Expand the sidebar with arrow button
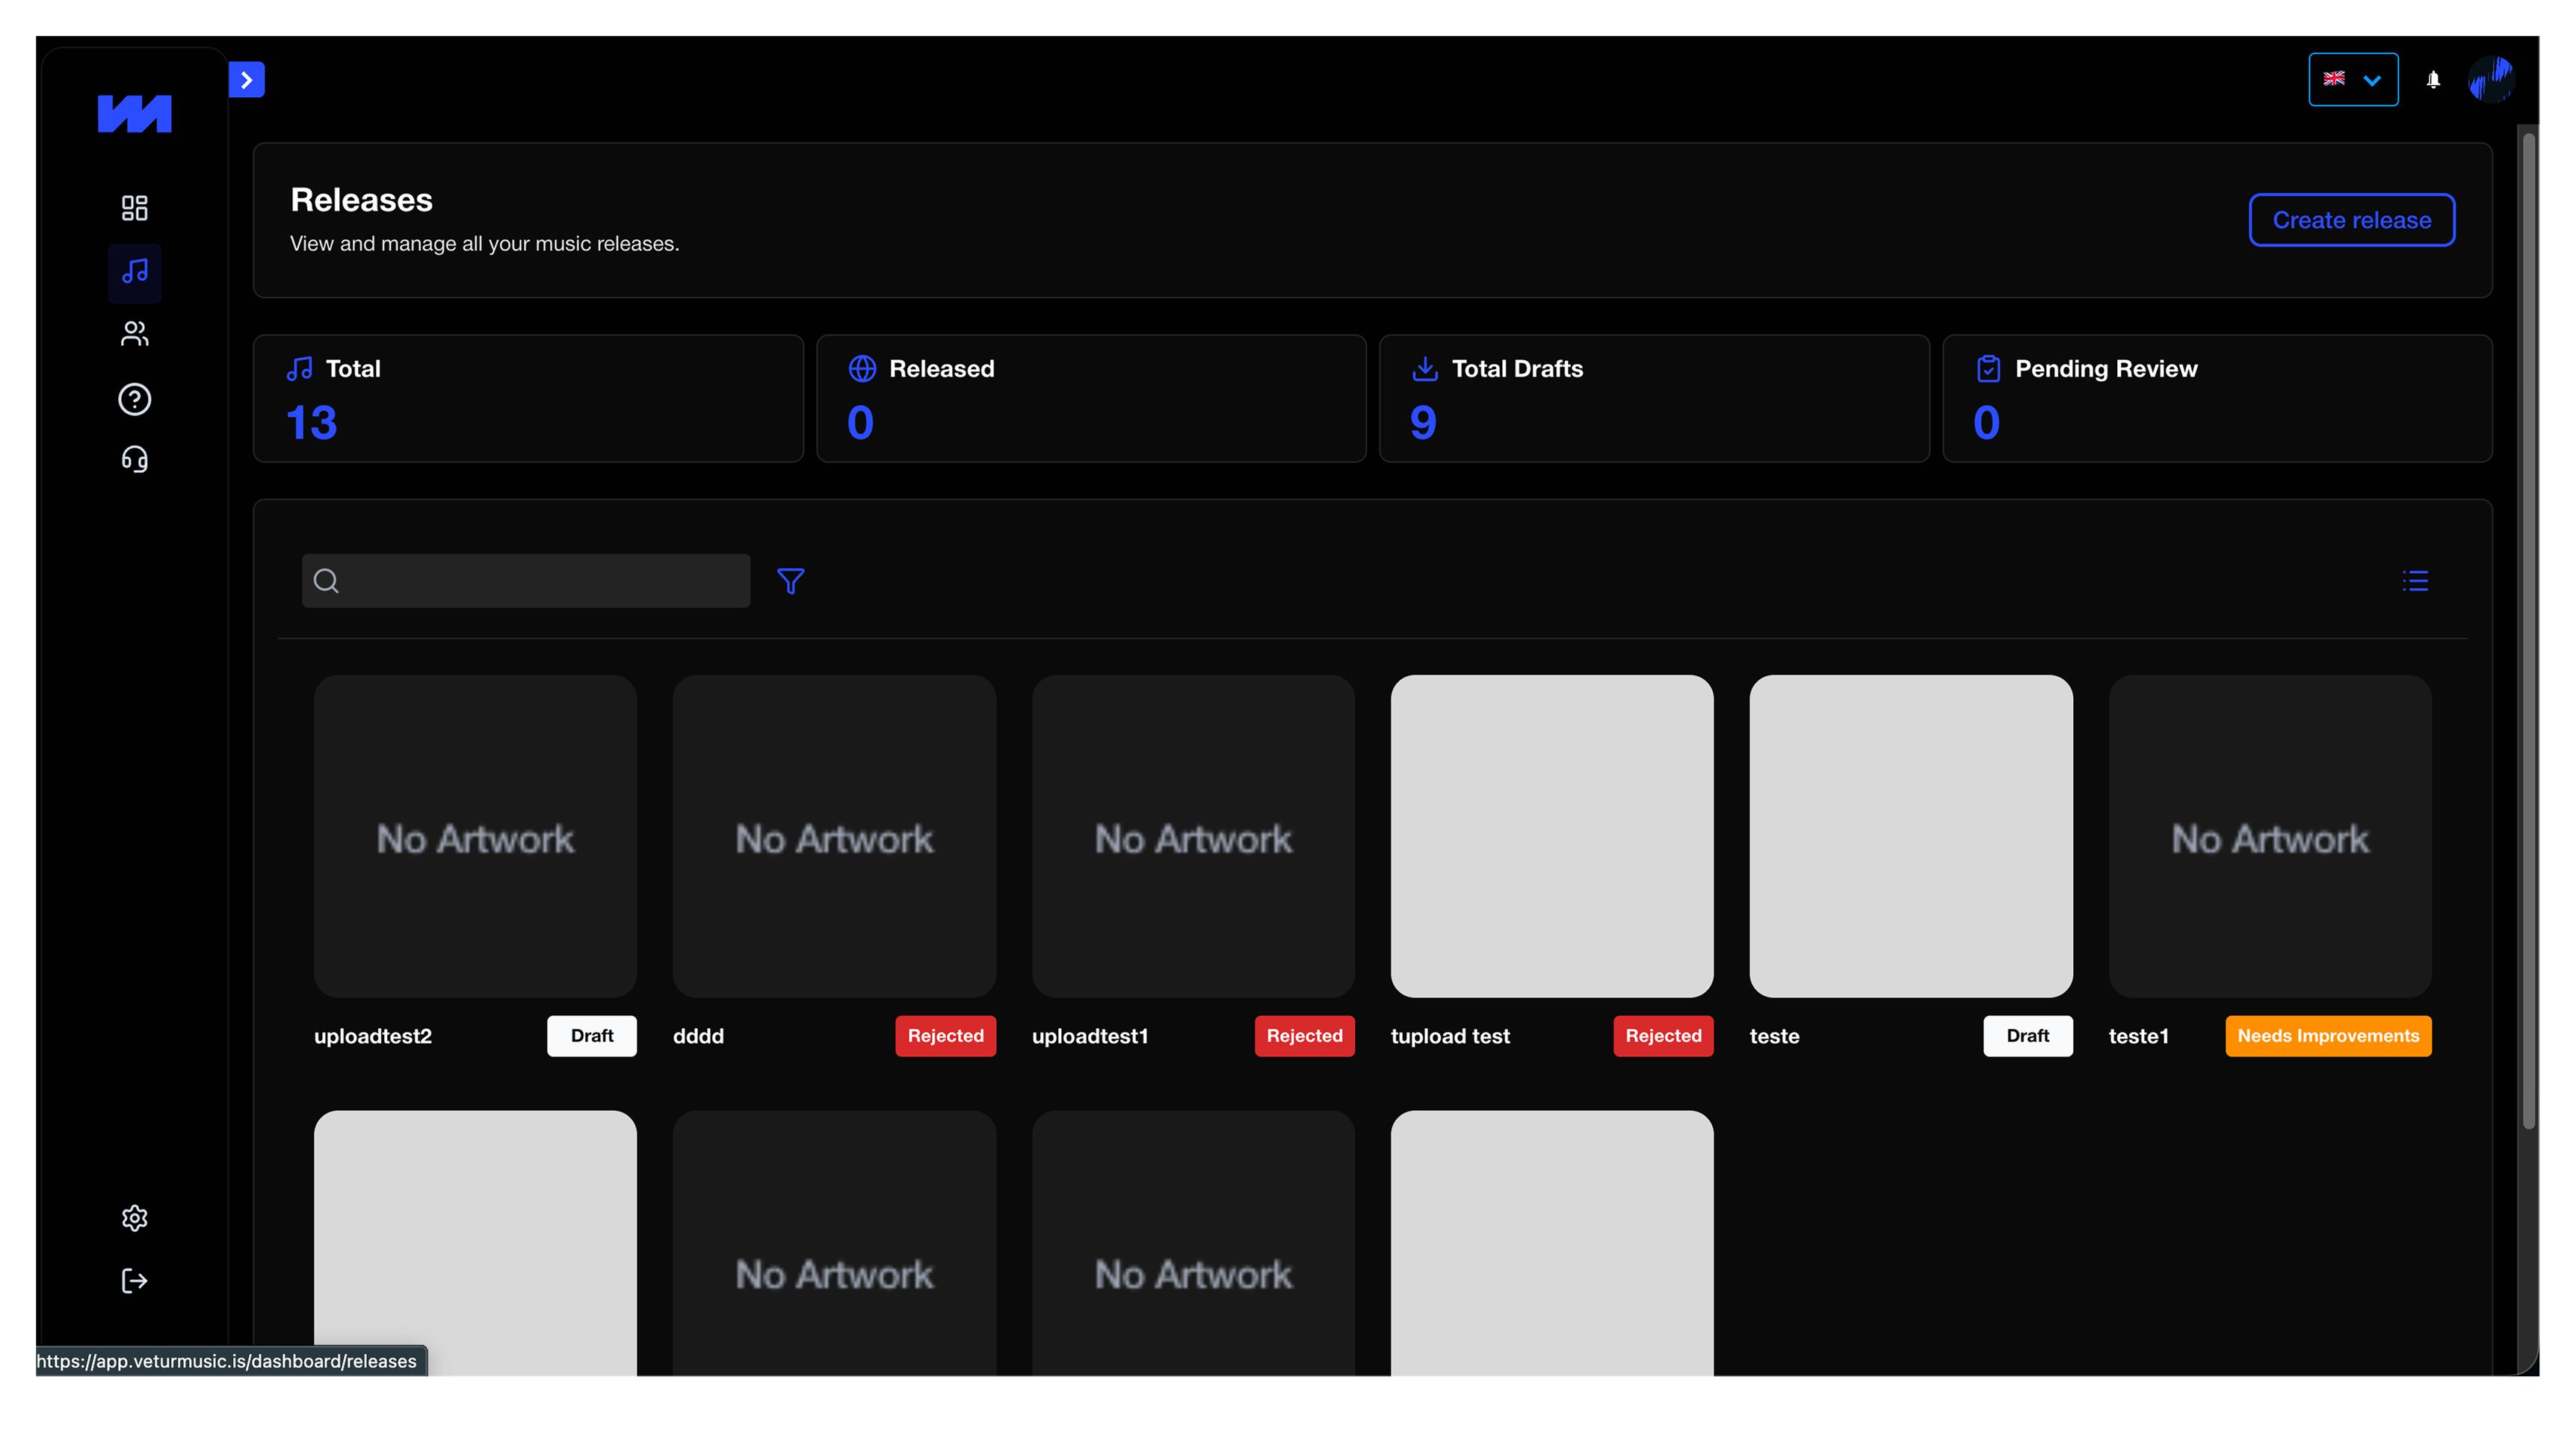Image resolution: width=2576 pixels, height=1433 pixels. pos(246,80)
